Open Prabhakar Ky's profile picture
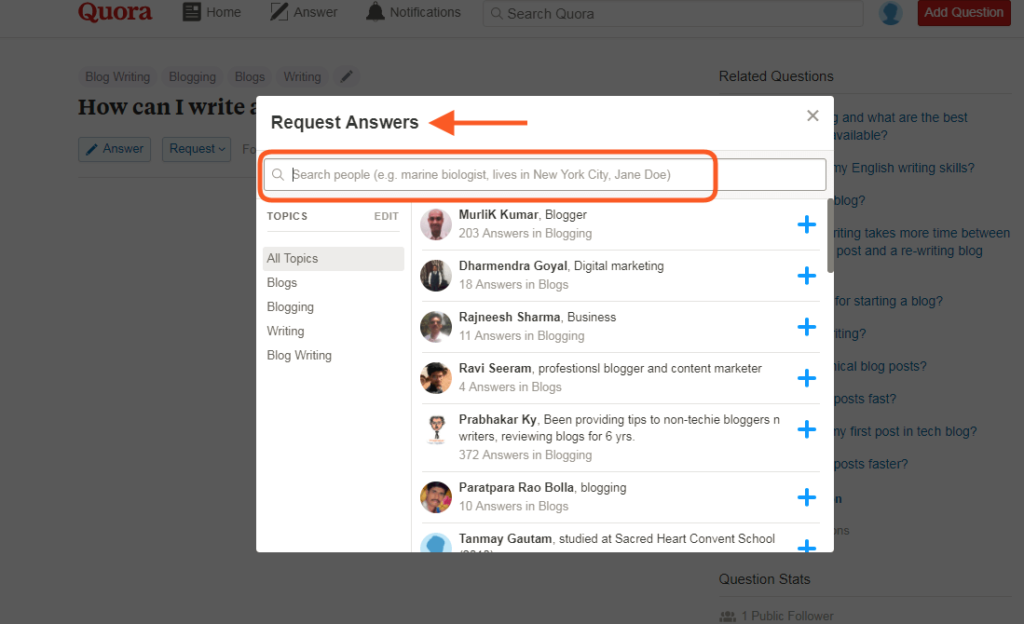This screenshot has height=624, width=1024. pyautogui.click(x=436, y=429)
